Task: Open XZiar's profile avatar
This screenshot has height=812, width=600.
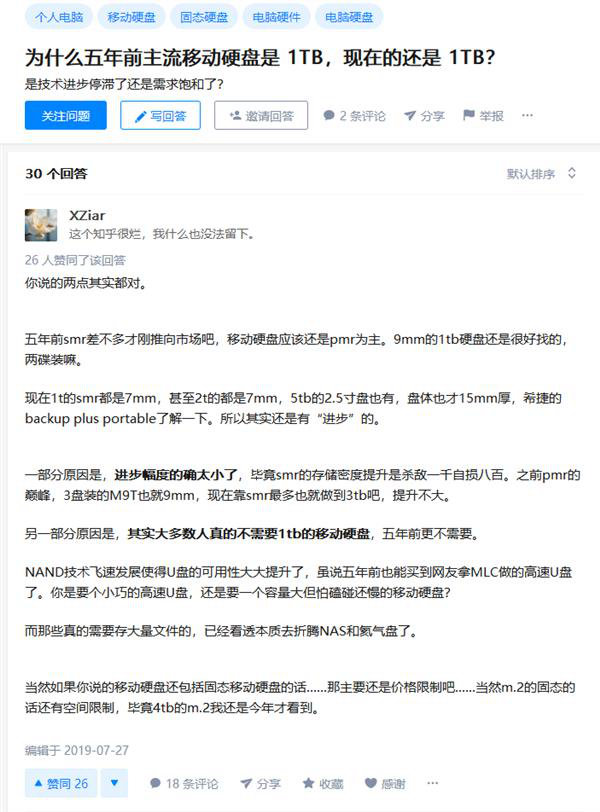Action: tap(41, 225)
